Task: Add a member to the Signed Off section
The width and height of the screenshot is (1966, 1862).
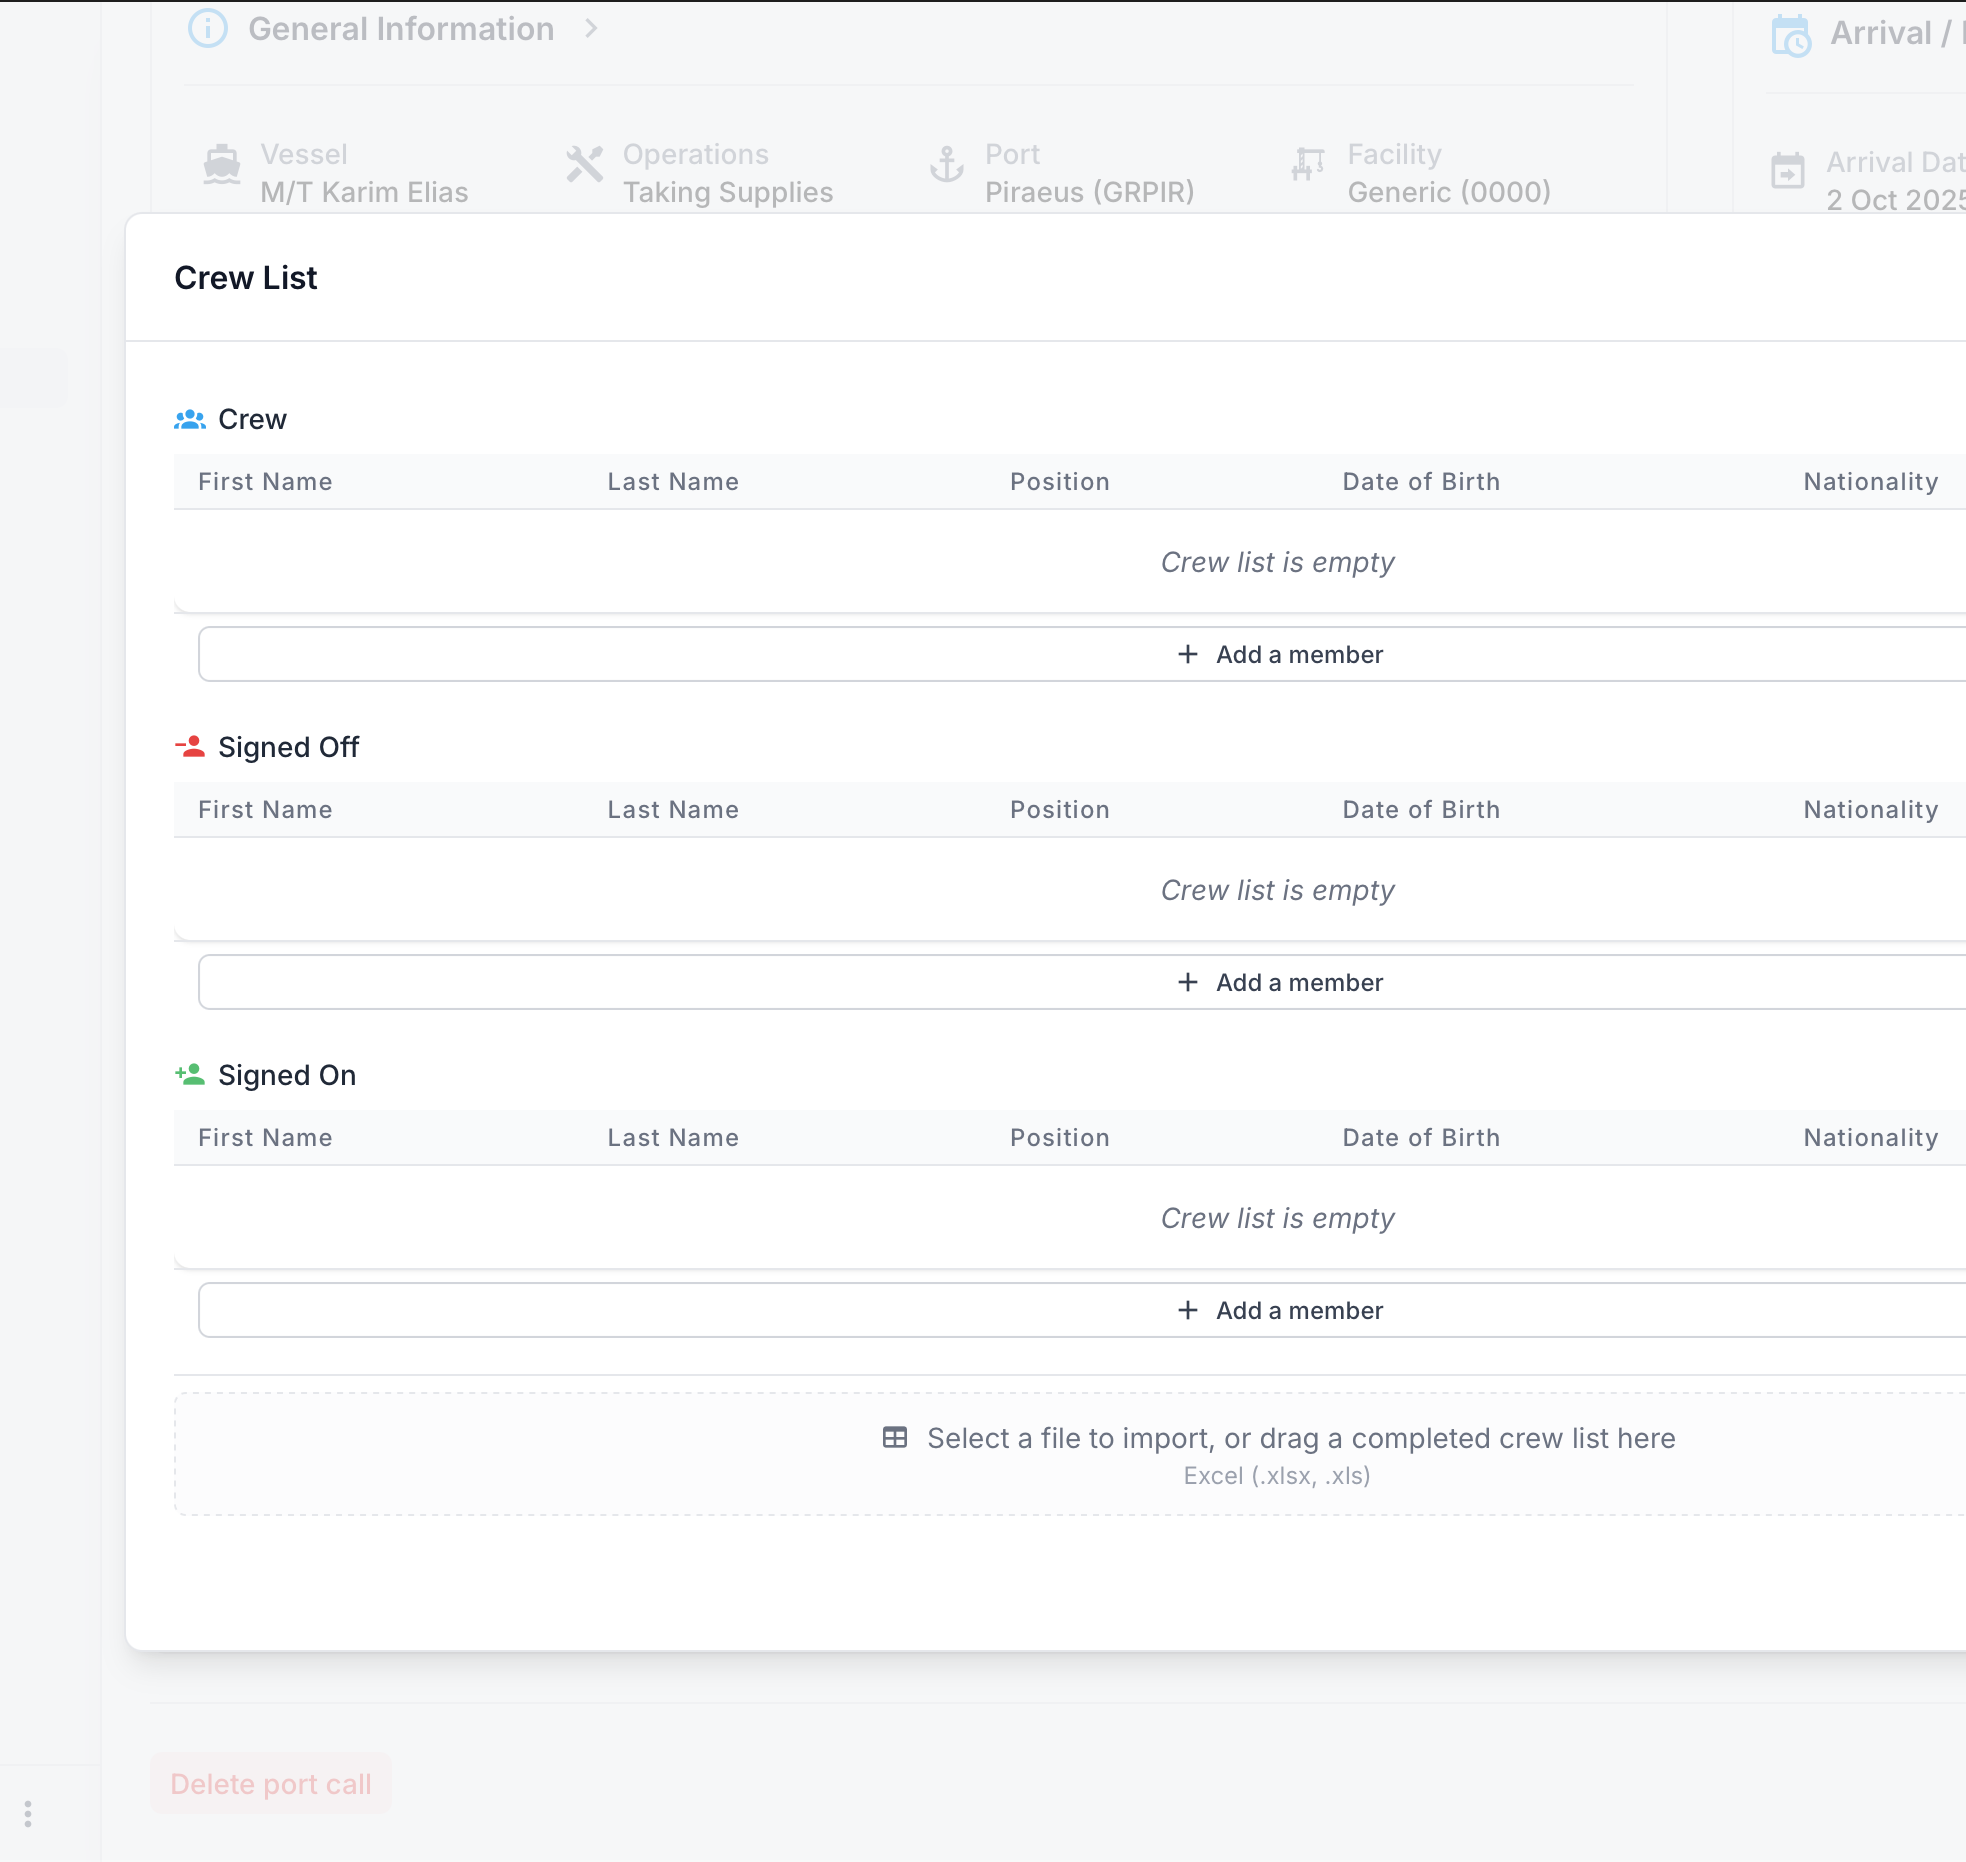Action: pyautogui.click(x=1280, y=983)
